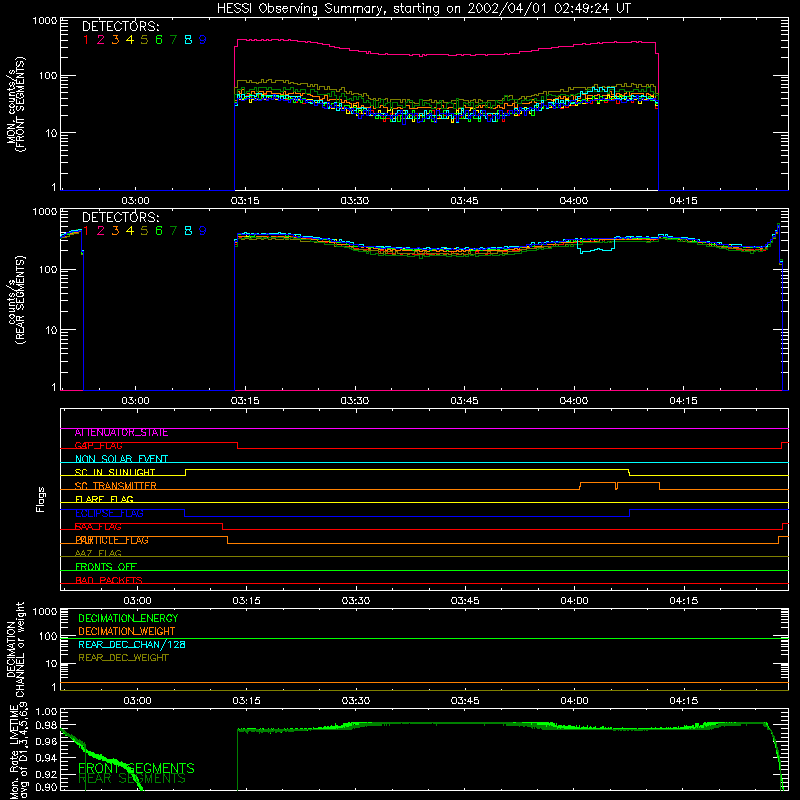
Task: Click the FLARE_FLAG label
Action: click(x=104, y=499)
